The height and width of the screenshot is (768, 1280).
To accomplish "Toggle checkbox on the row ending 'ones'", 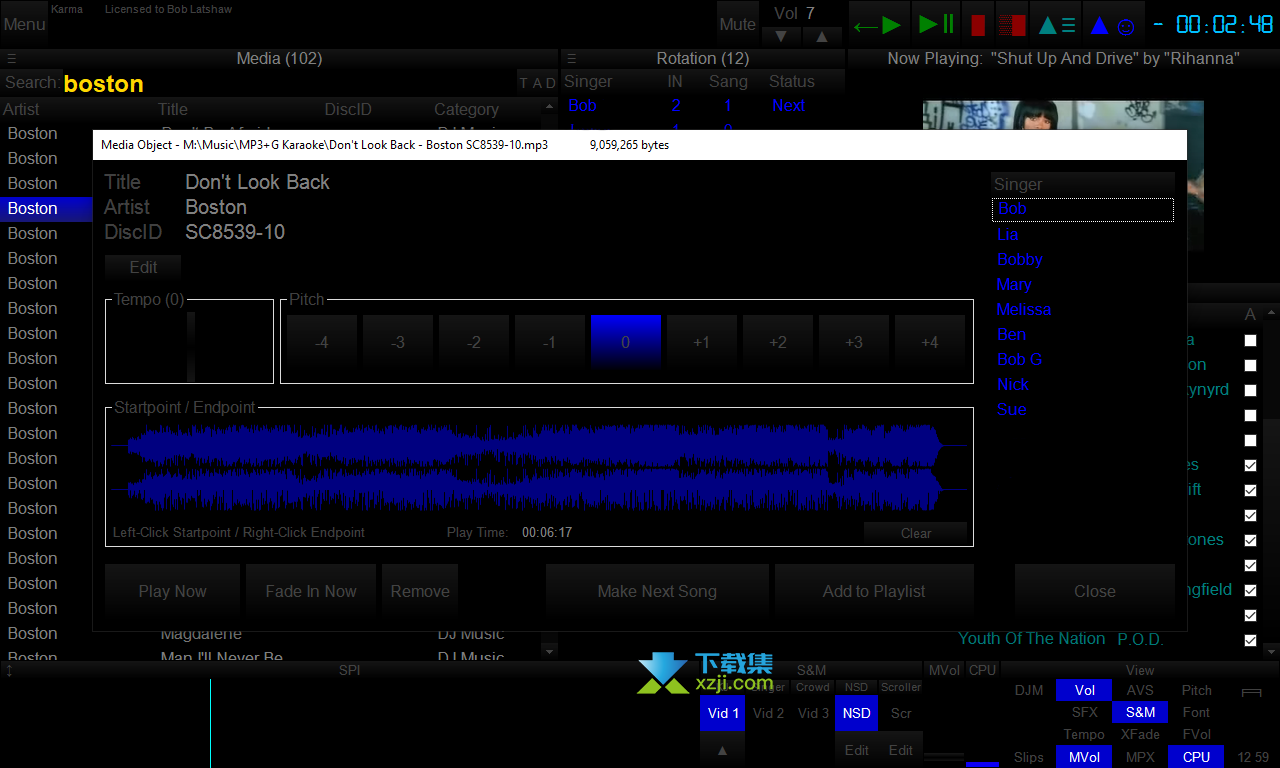I will click(1250, 540).
